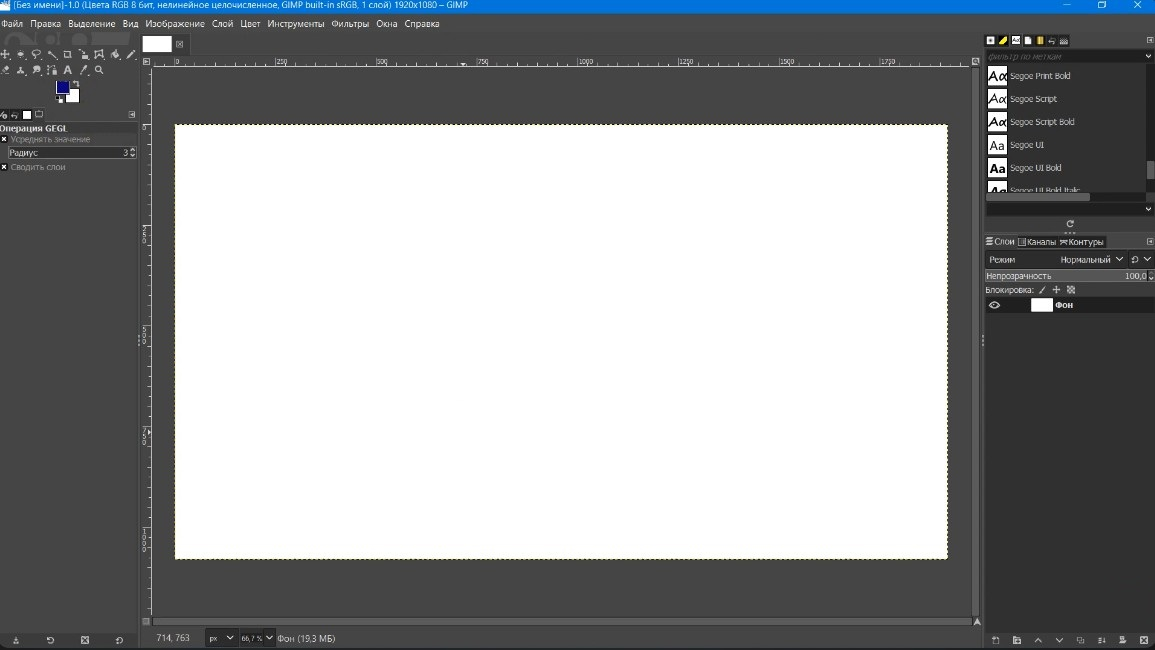This screenshot has height=650, width=1155.
Task: Choose the Segoe Script font
Action: [x=1033, y=99]
